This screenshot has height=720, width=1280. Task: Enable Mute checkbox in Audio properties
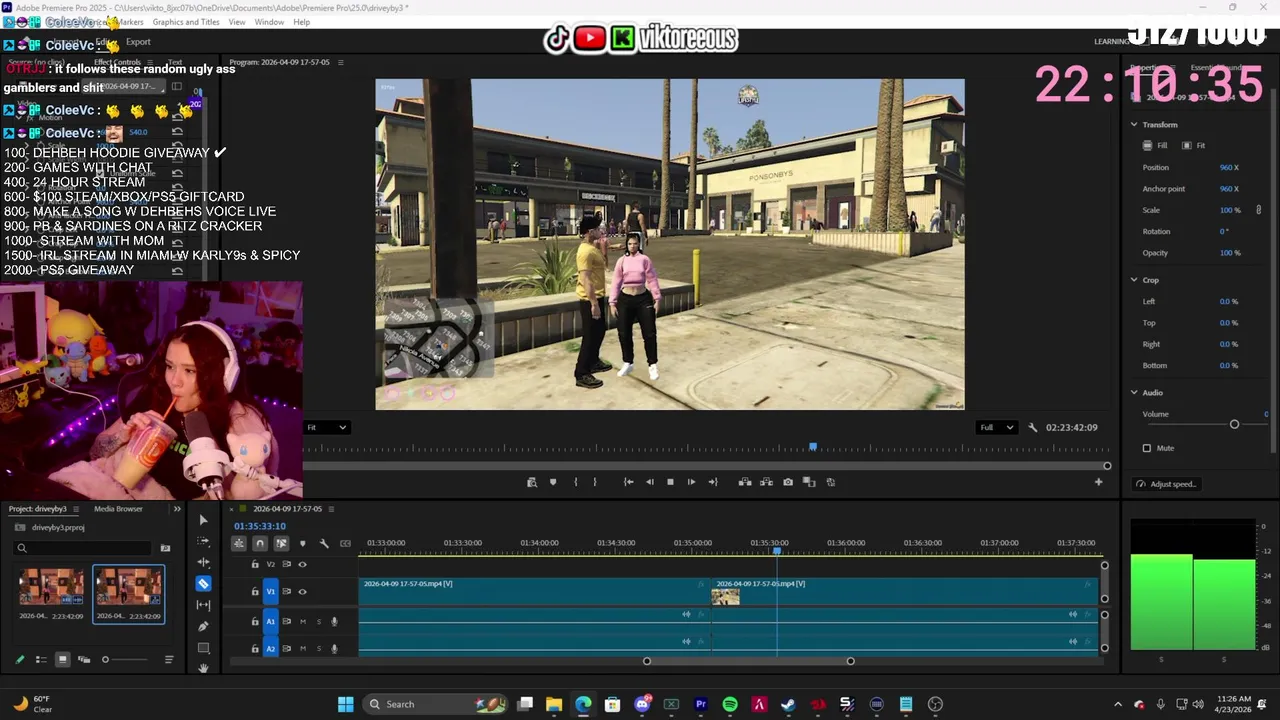coord(1147,448)
